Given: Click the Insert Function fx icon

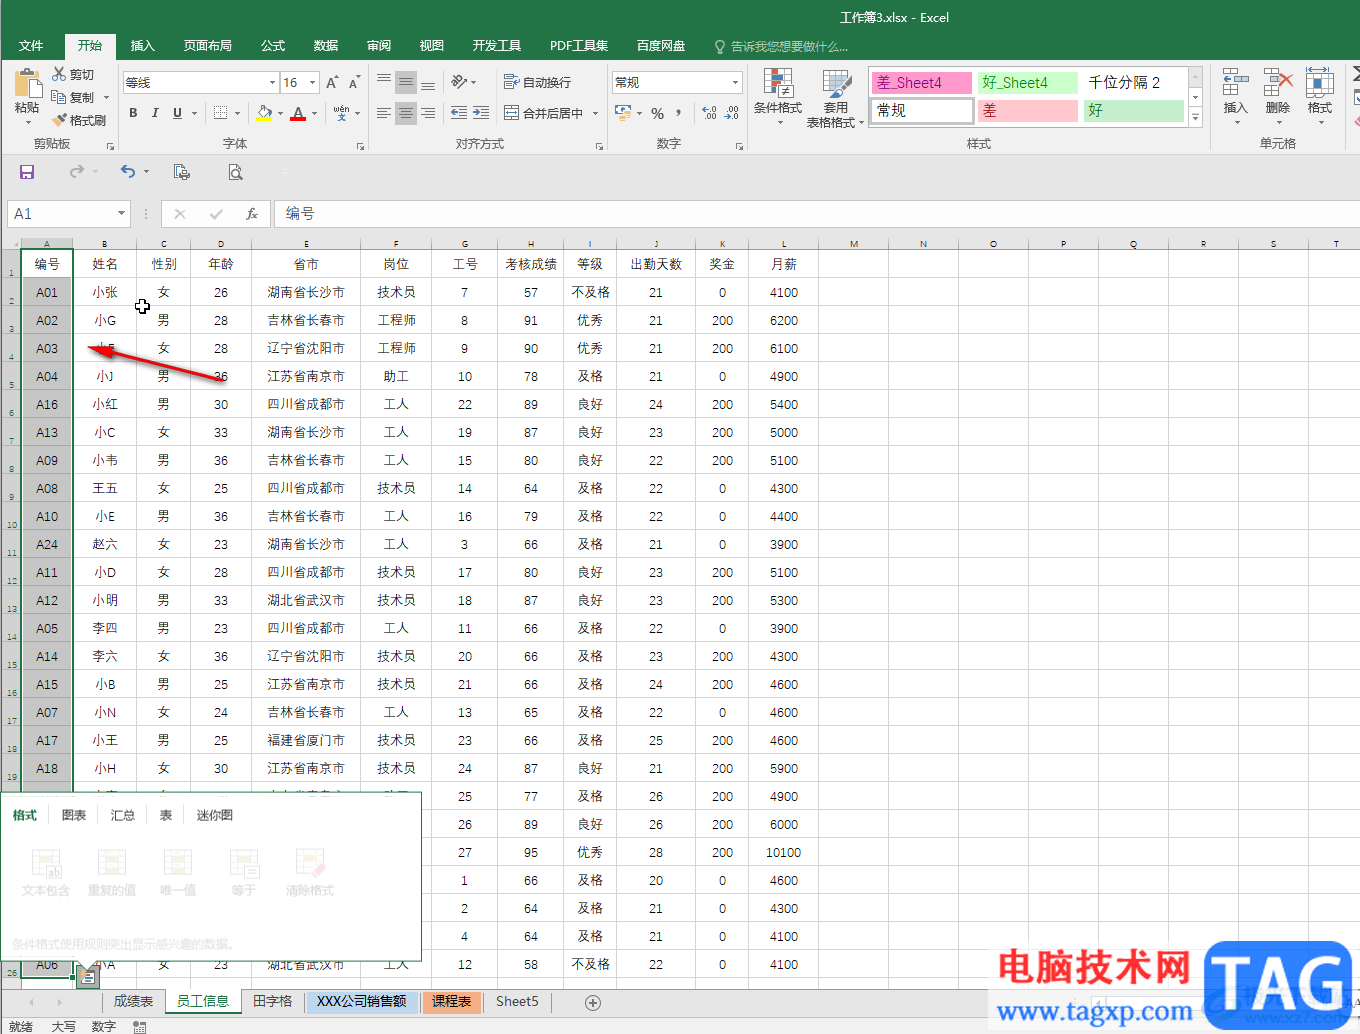Looking at the screenshot, I should 252,213.
